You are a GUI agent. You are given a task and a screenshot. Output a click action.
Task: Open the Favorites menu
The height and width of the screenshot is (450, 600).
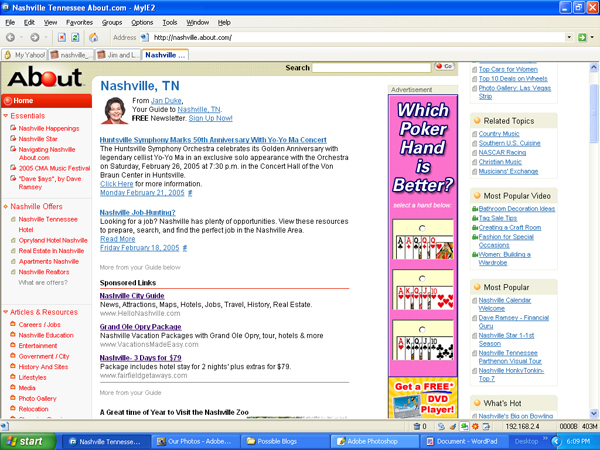79,23
